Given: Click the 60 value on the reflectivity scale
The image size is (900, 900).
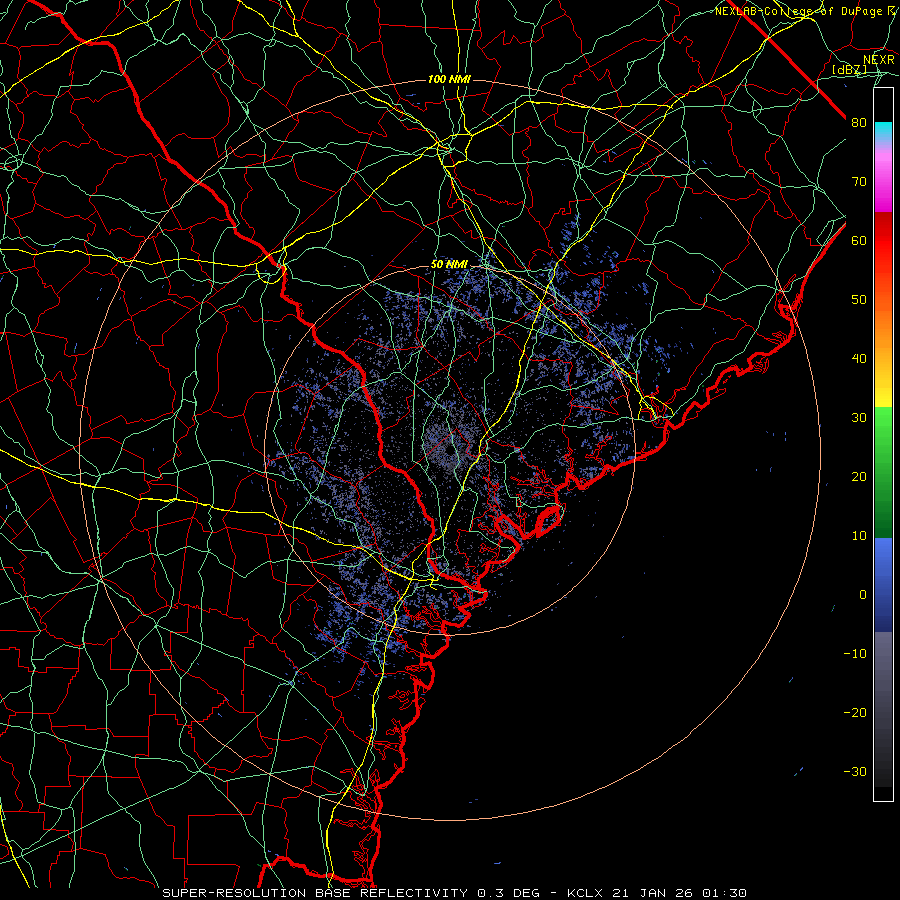Looking at the screenshot, I should coord(859,240).
